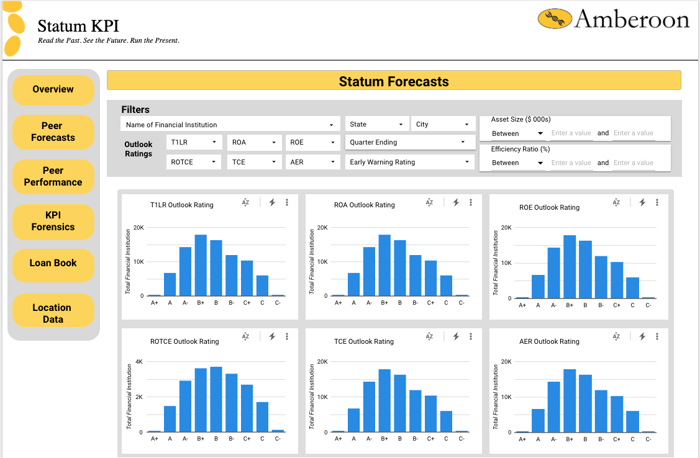
Task: Open the Peer Forecasts page
Action: coord(53,132)
